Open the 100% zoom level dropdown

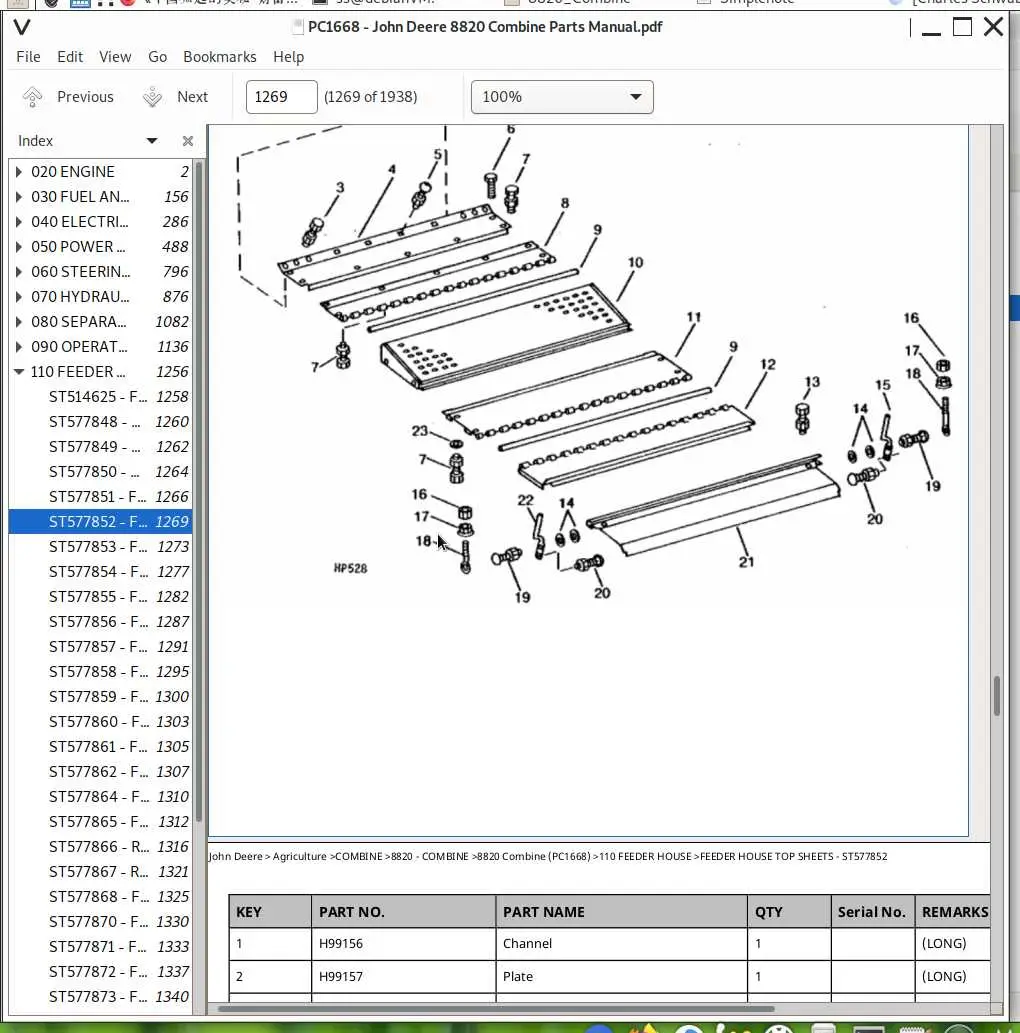pyautogui.click(x=562, y=97)
